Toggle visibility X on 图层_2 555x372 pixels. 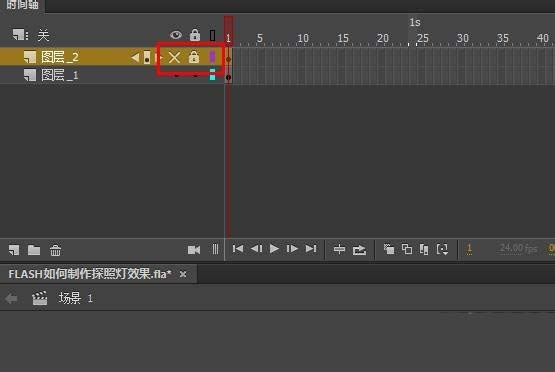(174, 57)
